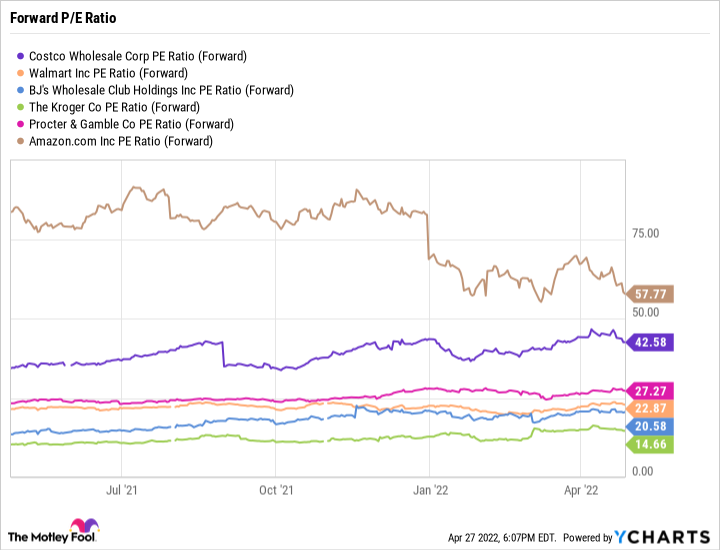Click the Kroger 14.66 value tag
720x550 pixels.
[x=650, y=444]
